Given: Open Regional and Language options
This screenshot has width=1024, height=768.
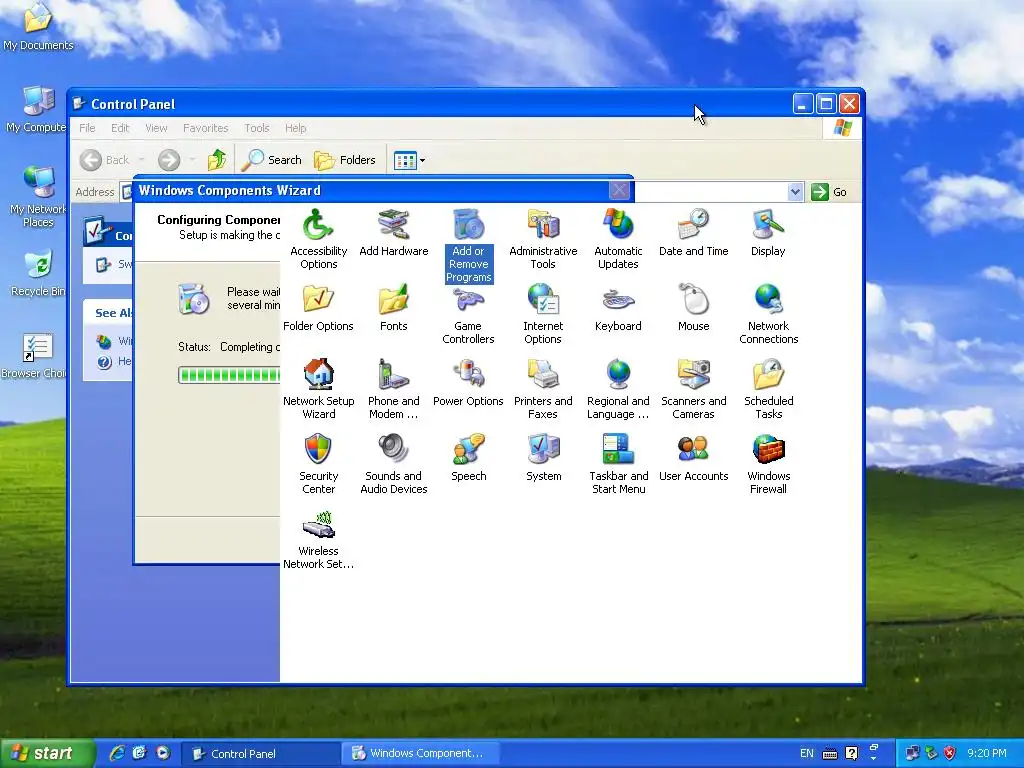Looking at the screenshot, I should (x=618, y=389).
